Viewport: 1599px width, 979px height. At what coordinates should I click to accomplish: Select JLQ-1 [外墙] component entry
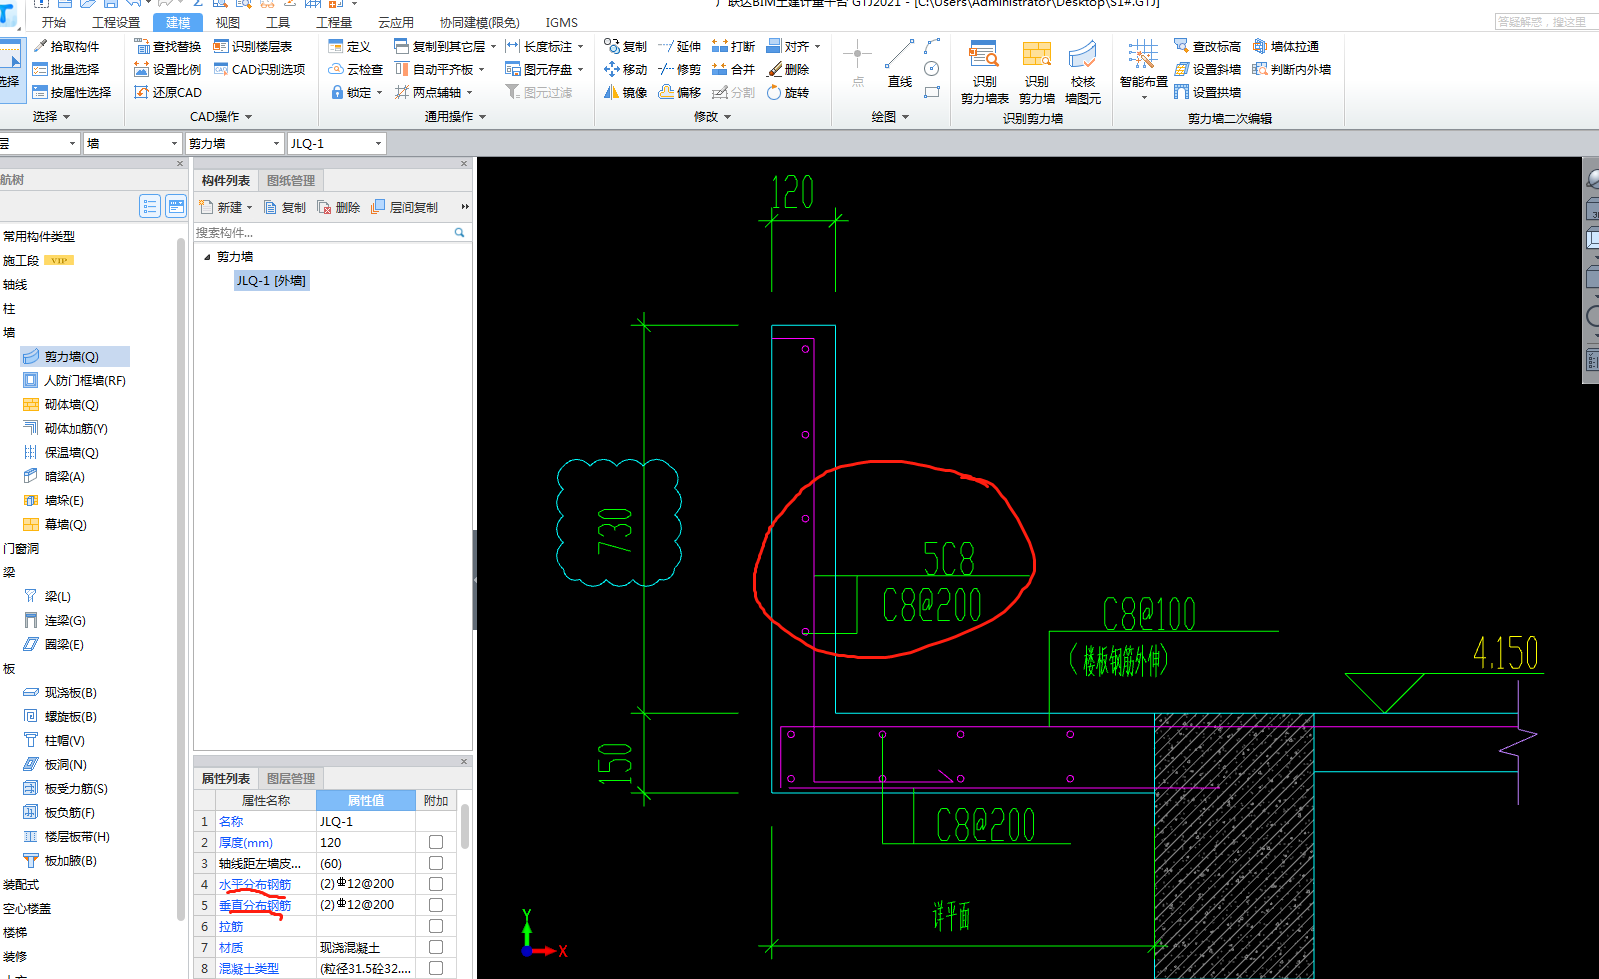point(271,281)
